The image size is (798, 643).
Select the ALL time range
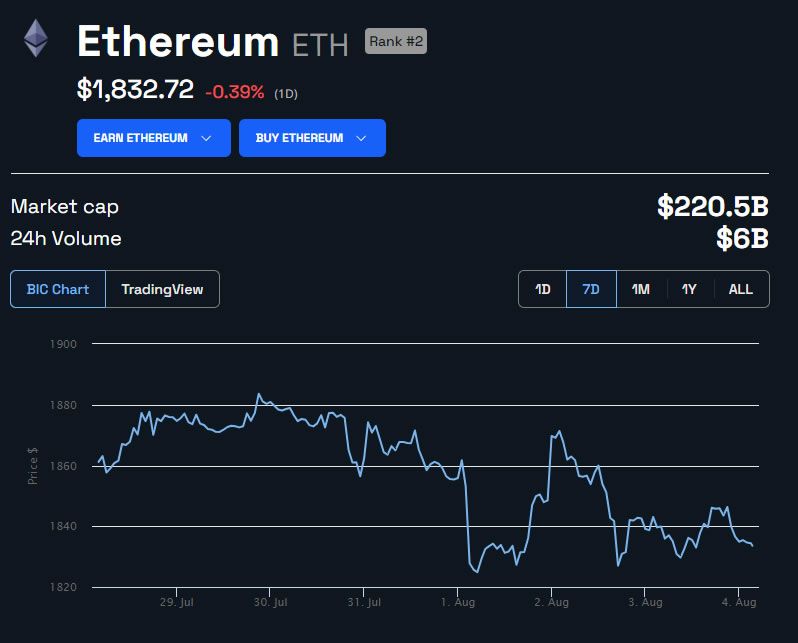click(x=740, y=289)
